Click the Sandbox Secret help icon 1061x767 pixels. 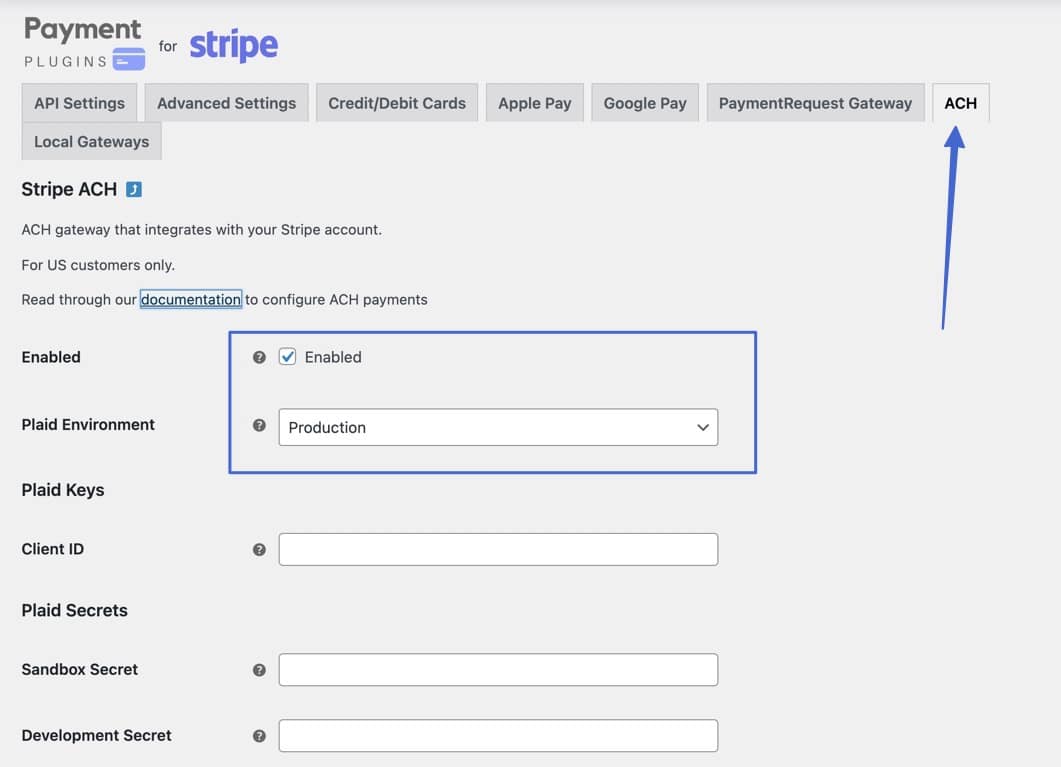(259, 670)
